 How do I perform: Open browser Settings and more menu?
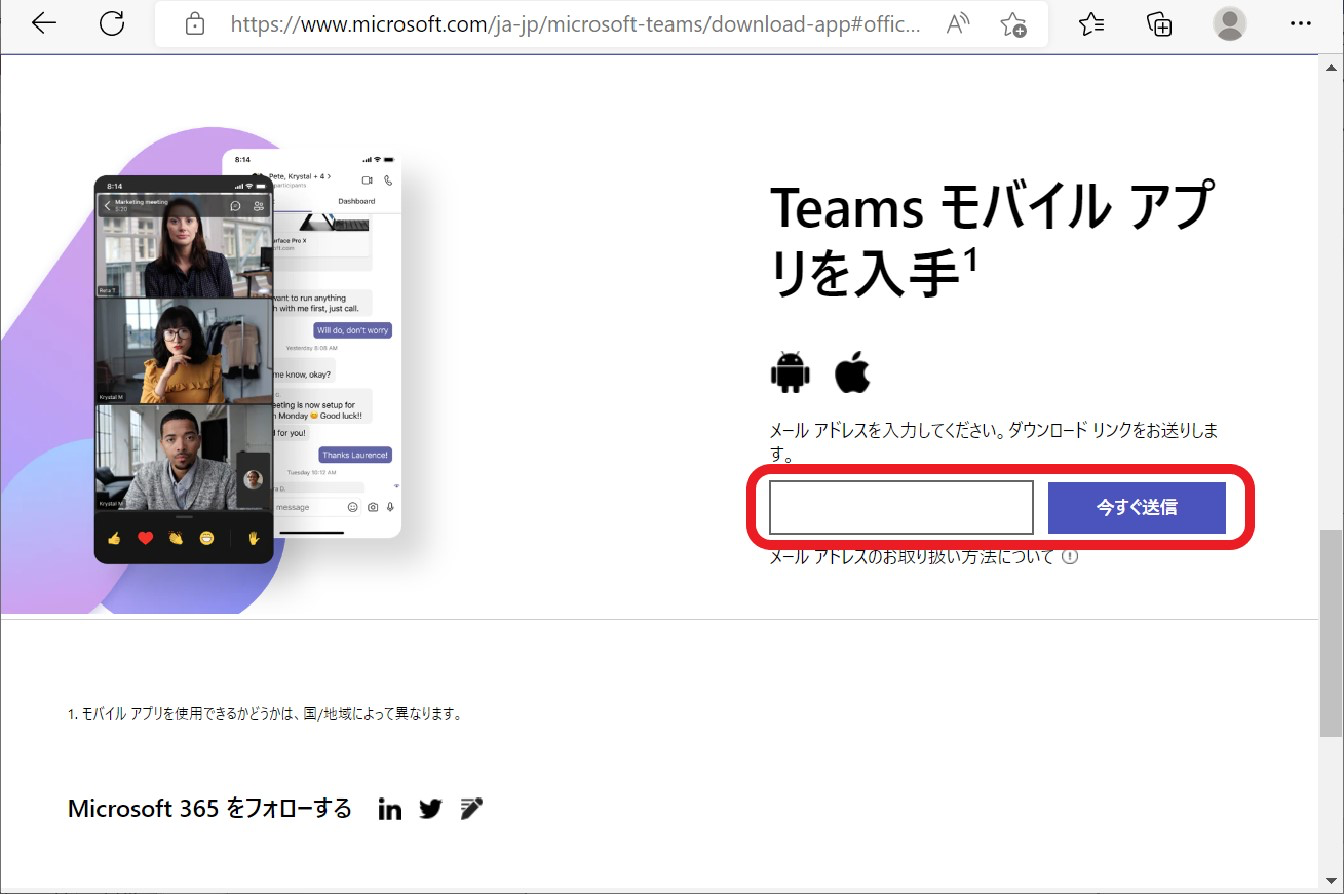1299,24
